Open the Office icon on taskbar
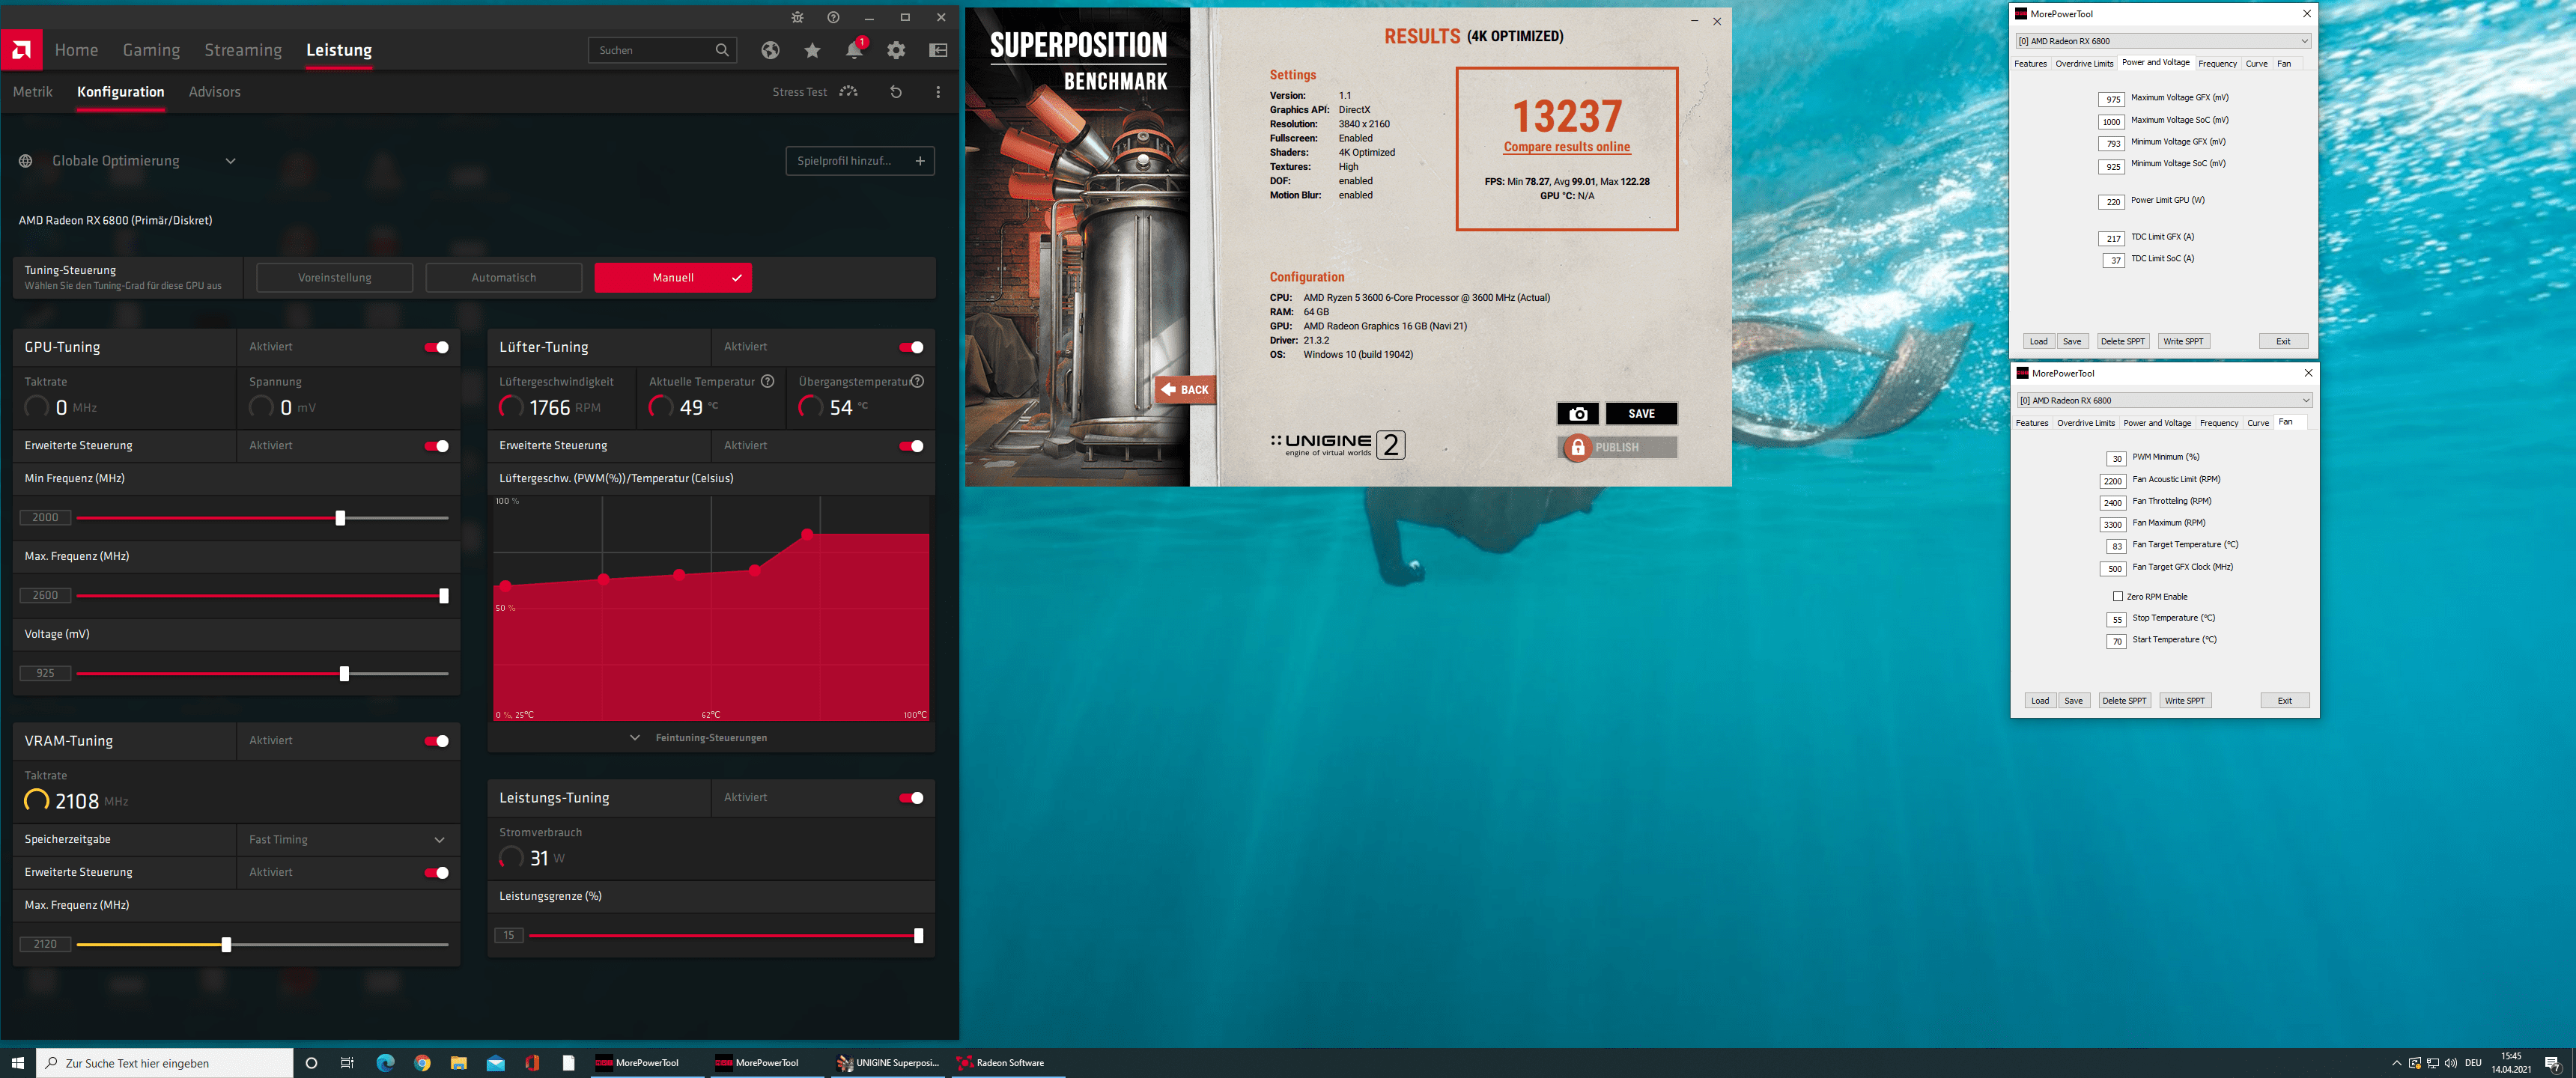 pyautogui.click(x=532, y=1062)
